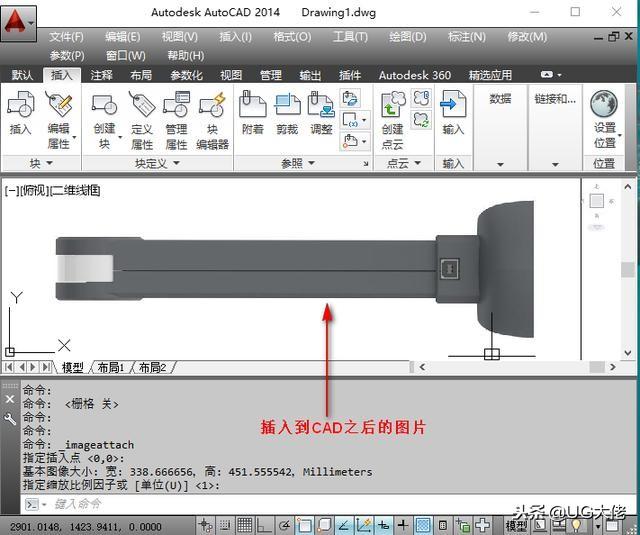
Task: Click the Autodesk 360 ribbon tab
Action: point(415,75)
